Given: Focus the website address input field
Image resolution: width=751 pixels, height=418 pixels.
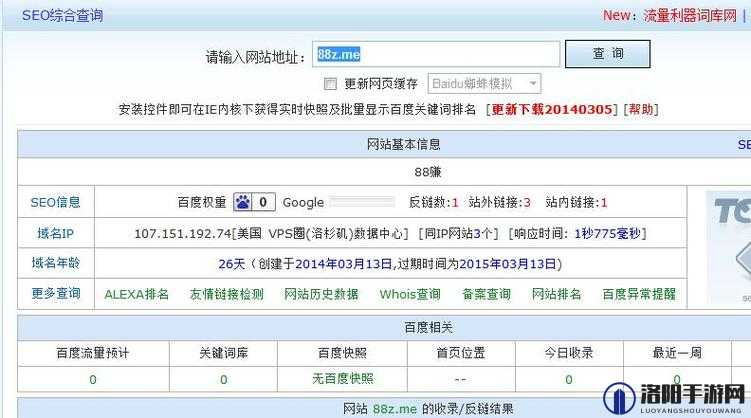Looking at the screenshot, I should click(436, 54).
